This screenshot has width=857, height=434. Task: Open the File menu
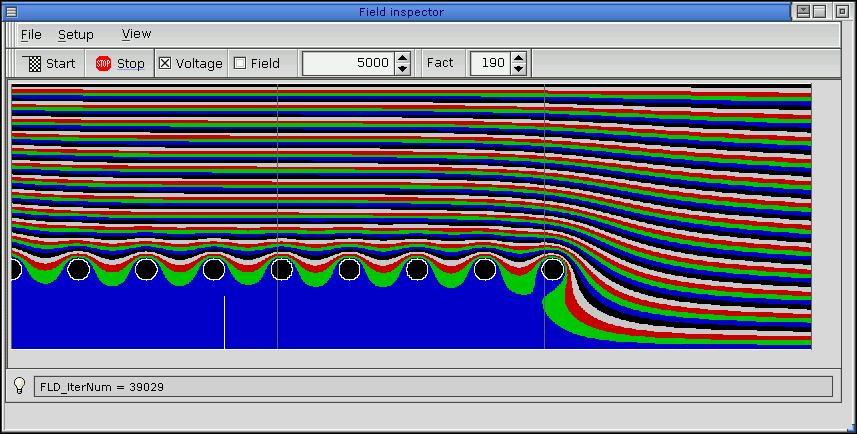tap(31, 34)
